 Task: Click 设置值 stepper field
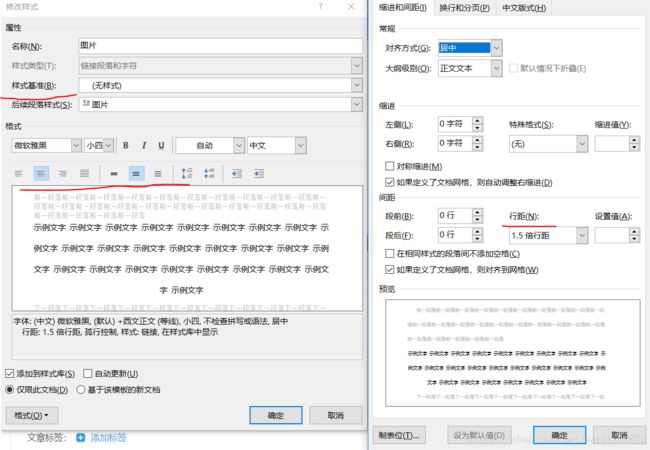617,235
